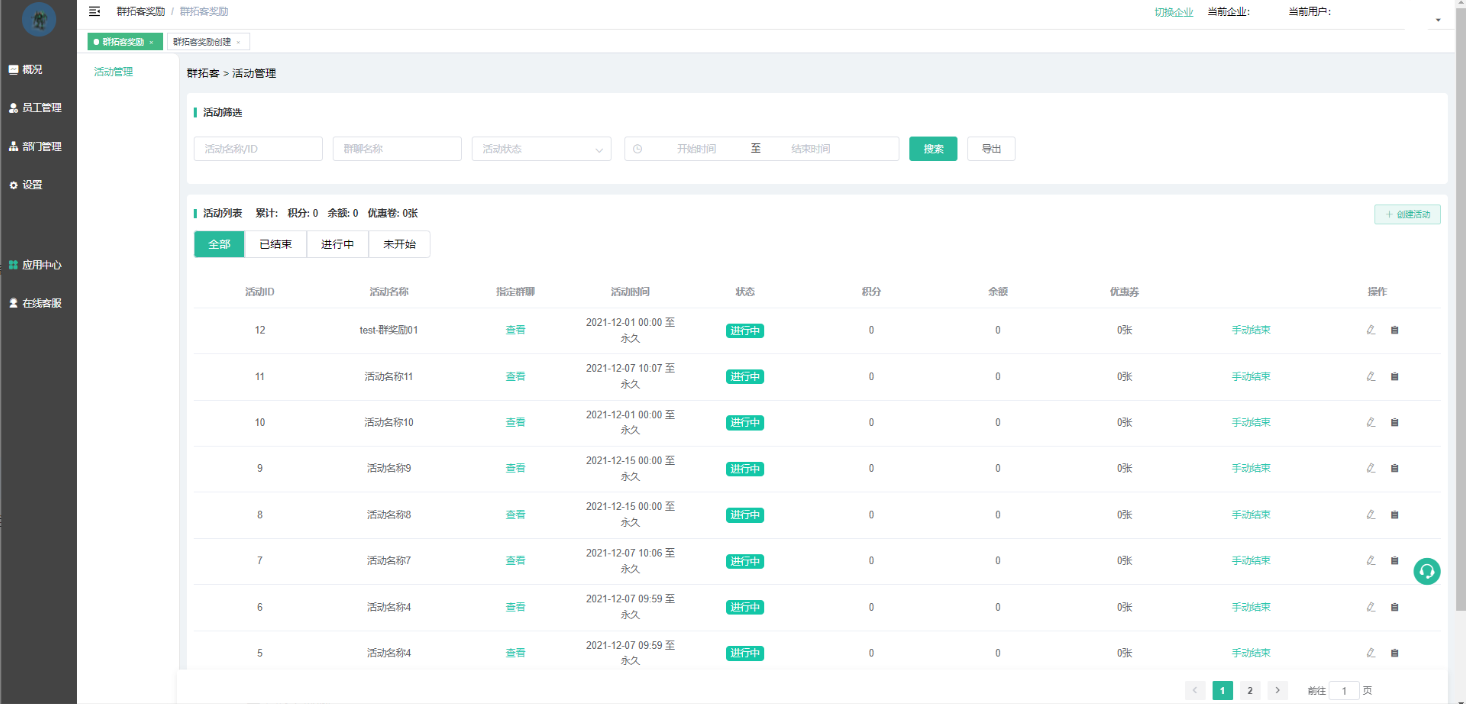Click edit pencil icon for activity 9
Image resolution: width=1466 pixels, height=704 pixels.
(1371, 468)
